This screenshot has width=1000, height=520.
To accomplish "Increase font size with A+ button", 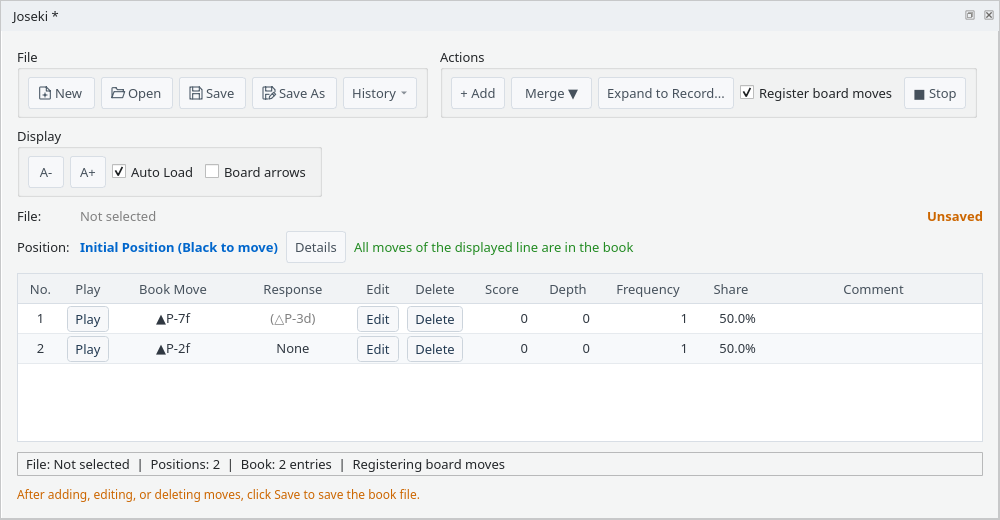I will tap(87, 172).
